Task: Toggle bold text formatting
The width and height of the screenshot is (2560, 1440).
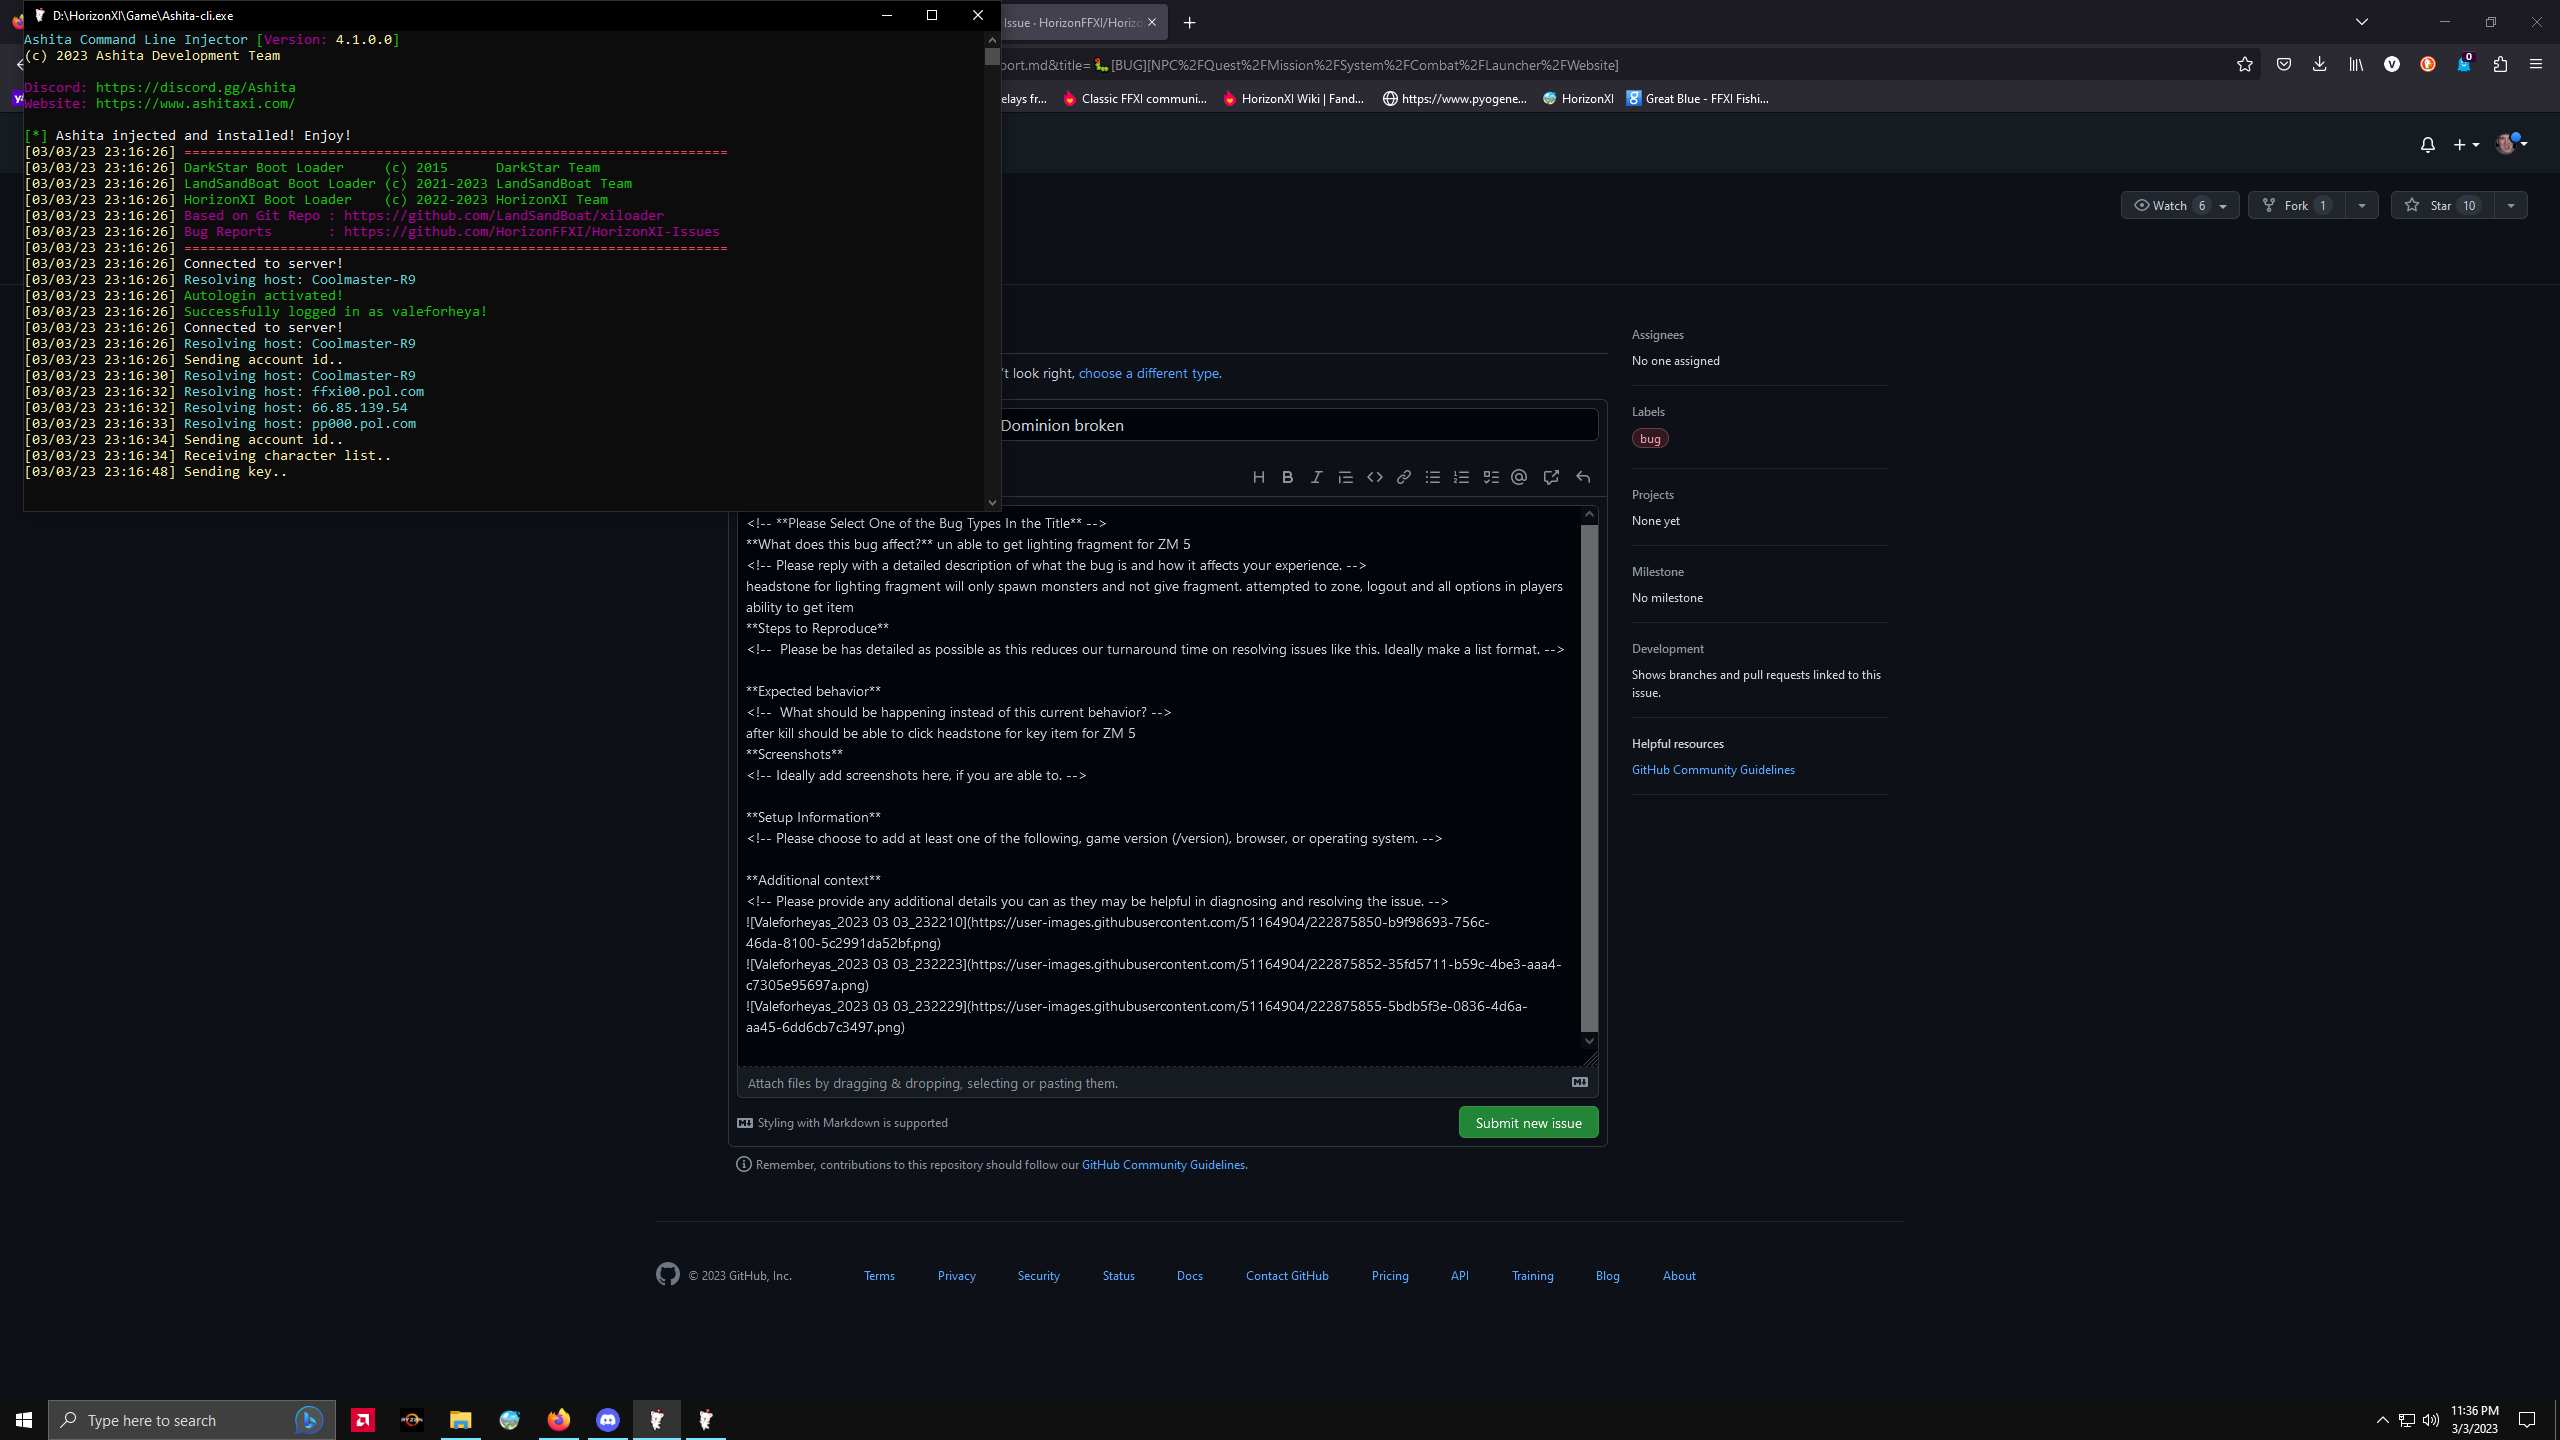Action: [x=1288, y=478]
